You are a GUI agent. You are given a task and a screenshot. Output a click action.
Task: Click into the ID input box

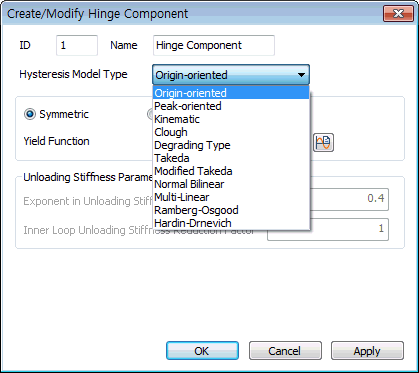point(77,45)
